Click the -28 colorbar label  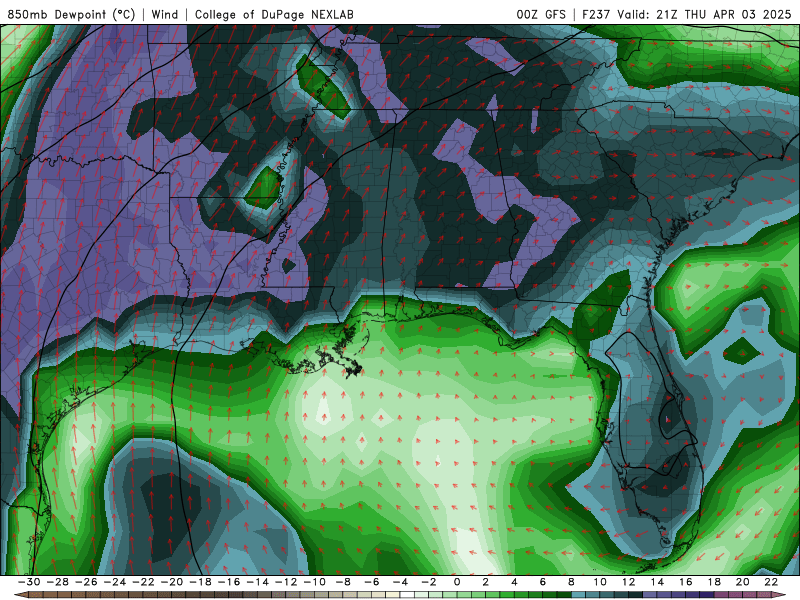[58, 582]
